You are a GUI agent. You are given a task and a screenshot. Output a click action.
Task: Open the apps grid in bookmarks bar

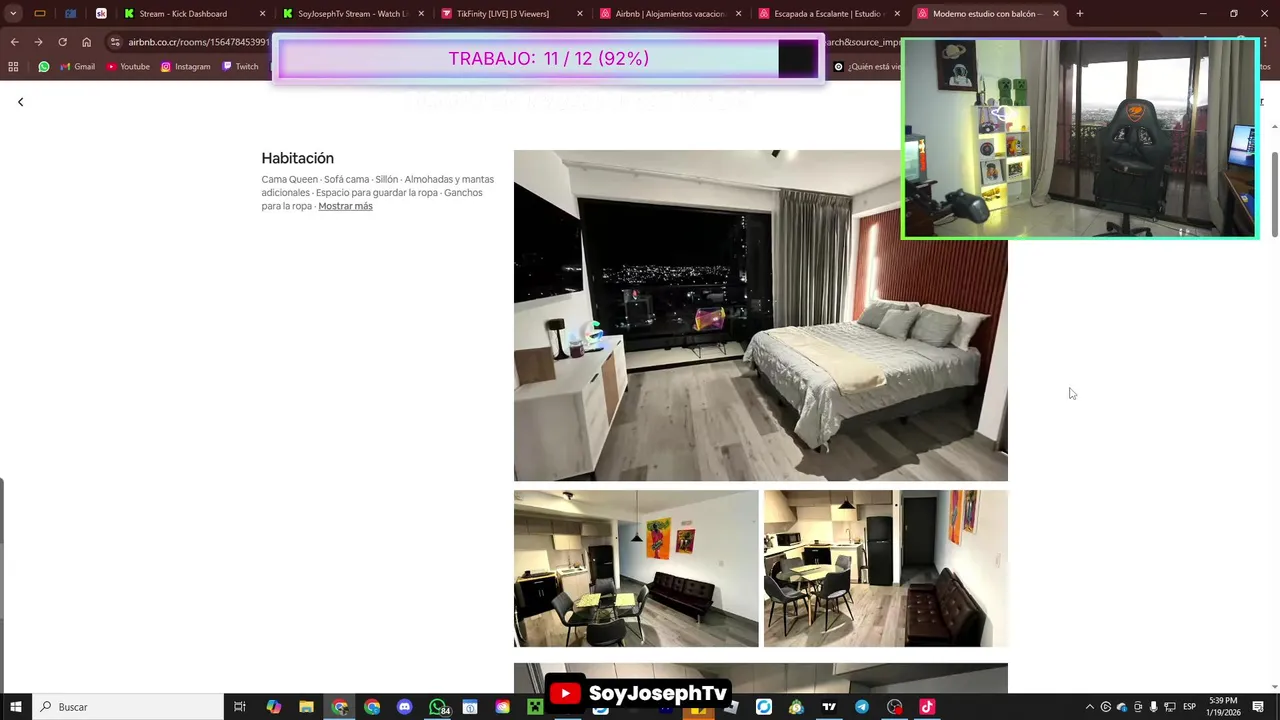click(x=13, y=67)
